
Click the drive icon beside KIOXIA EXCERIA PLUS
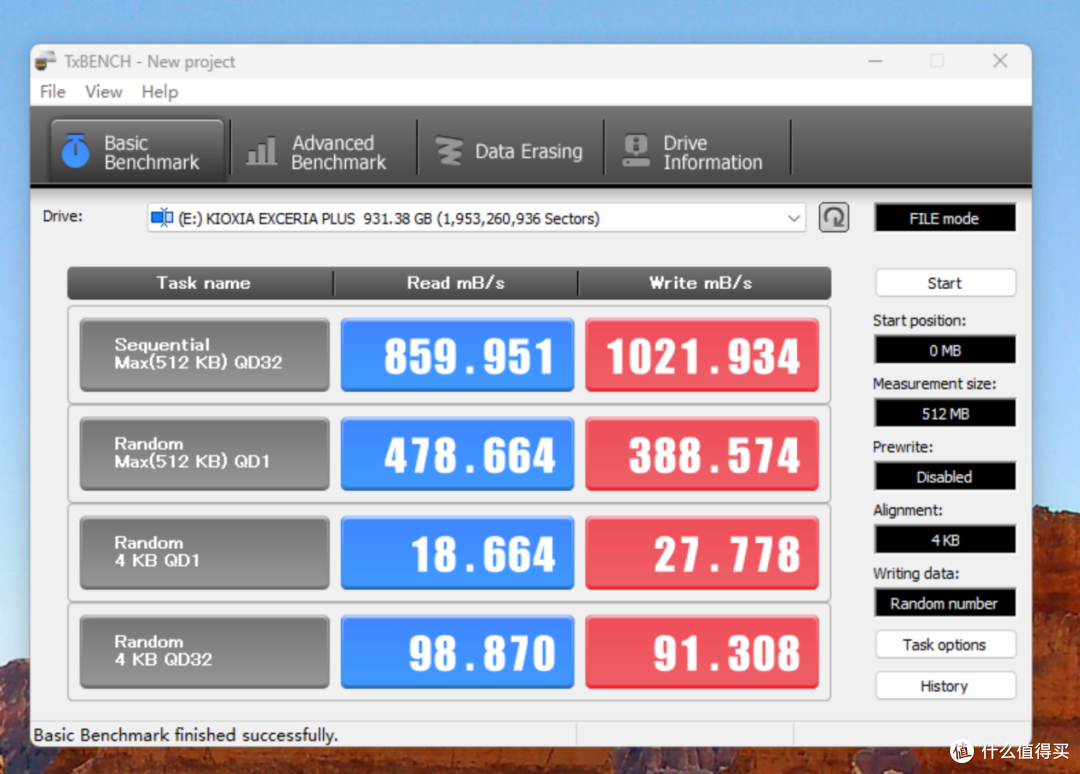(x=163, y=218)
